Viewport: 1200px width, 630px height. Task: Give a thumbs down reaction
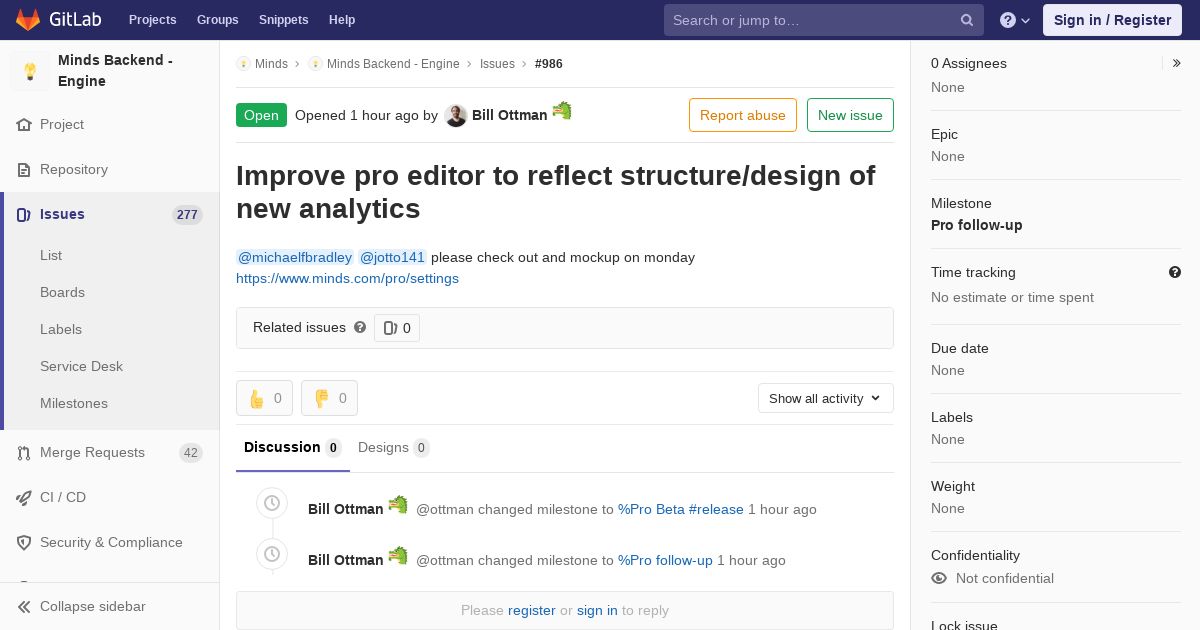[329, 398]
